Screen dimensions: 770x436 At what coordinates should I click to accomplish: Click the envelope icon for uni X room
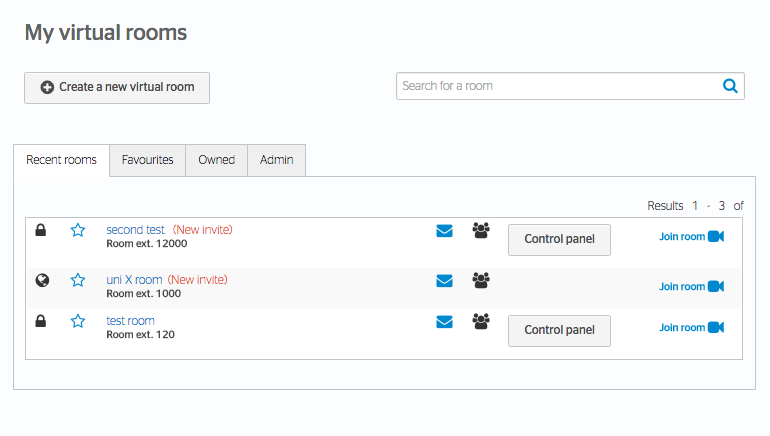click(x=444, y=281)
